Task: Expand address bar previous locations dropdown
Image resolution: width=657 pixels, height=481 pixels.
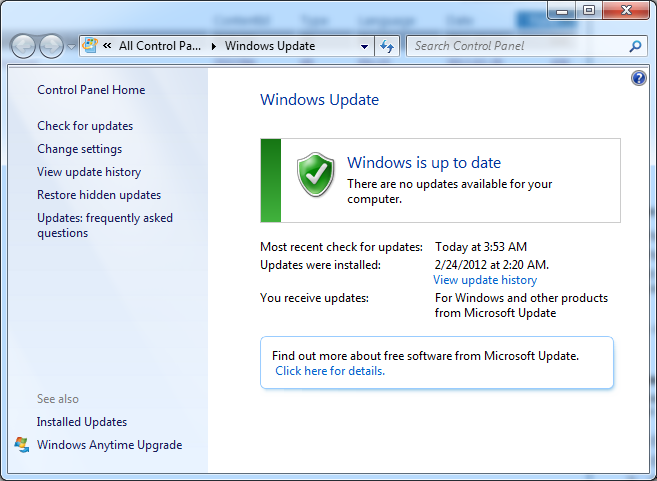Action: tap(363, 46)
